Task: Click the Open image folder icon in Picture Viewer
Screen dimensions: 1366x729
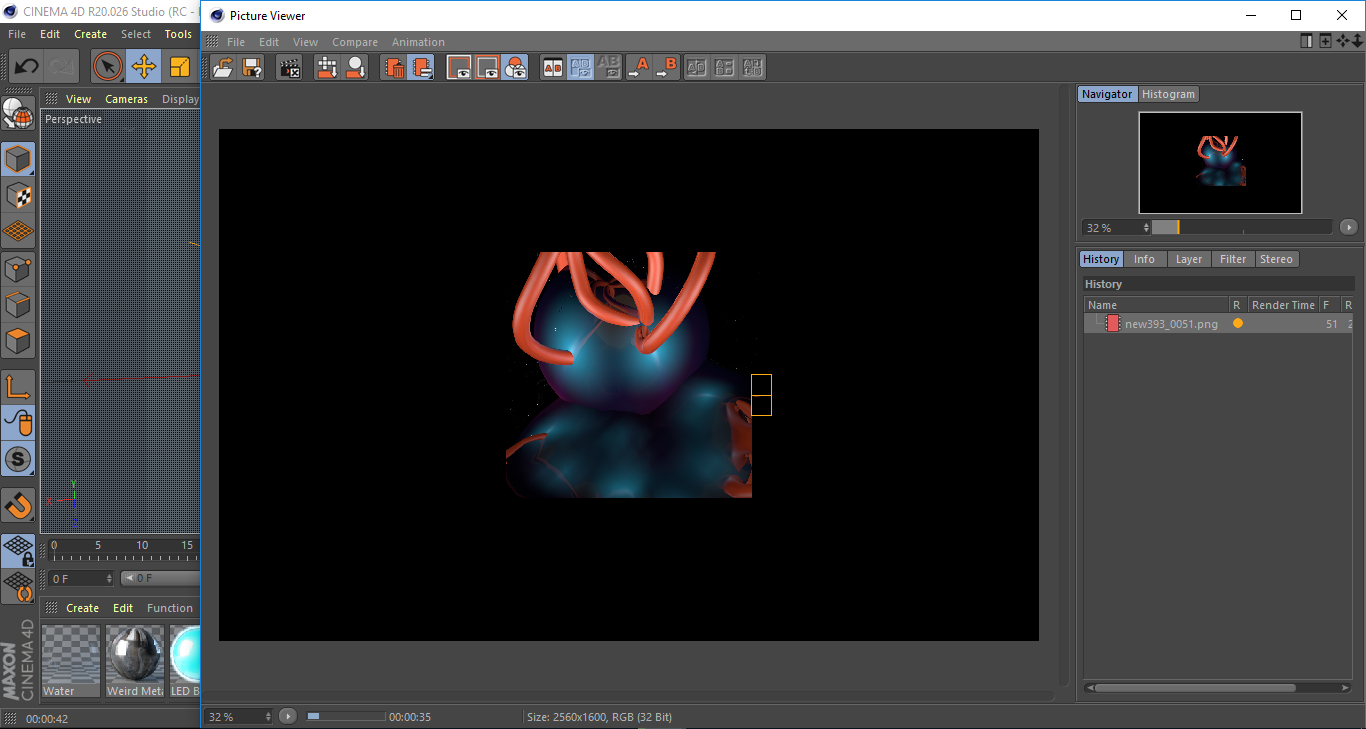Action: 224,68
